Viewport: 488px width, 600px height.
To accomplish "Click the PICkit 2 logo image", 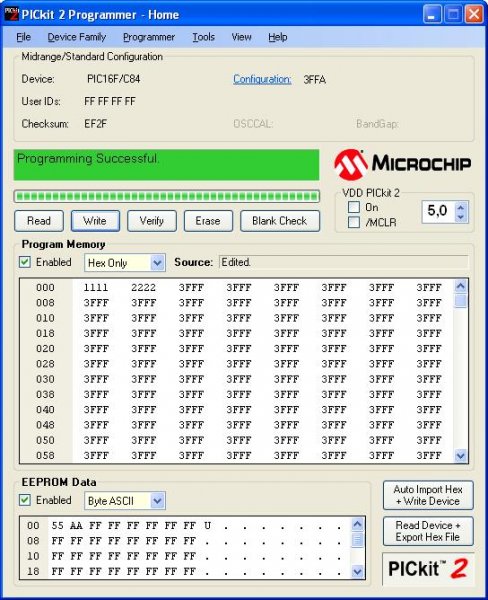I will (x=428, y=569).
